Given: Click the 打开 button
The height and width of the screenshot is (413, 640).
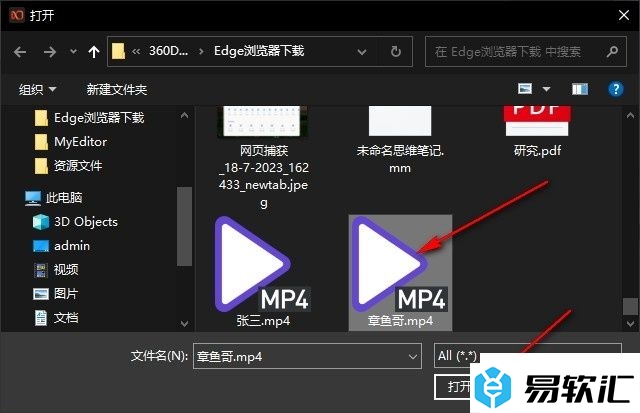Looking at the screenshot, I should click(453, 386).
